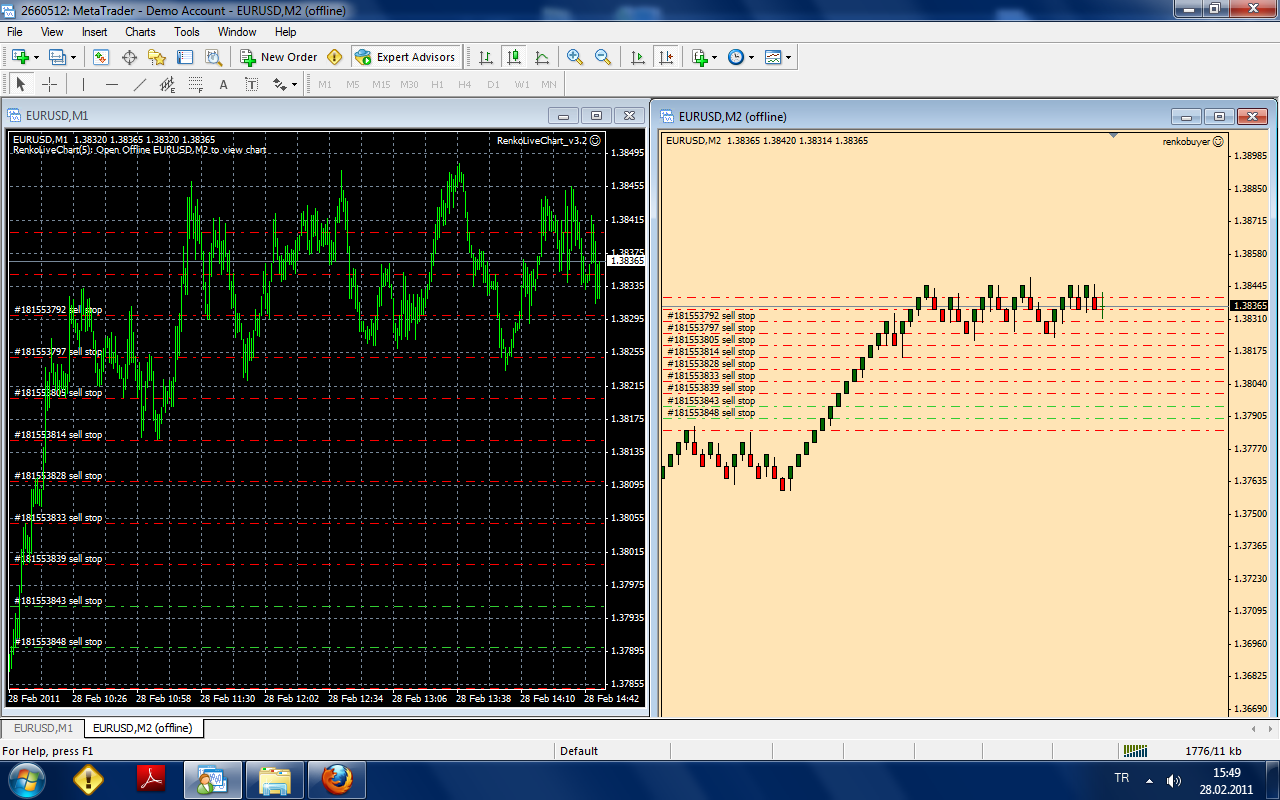Select the text label tool
This screenshot has height=800, width=1280.
(x=252, y=85)
